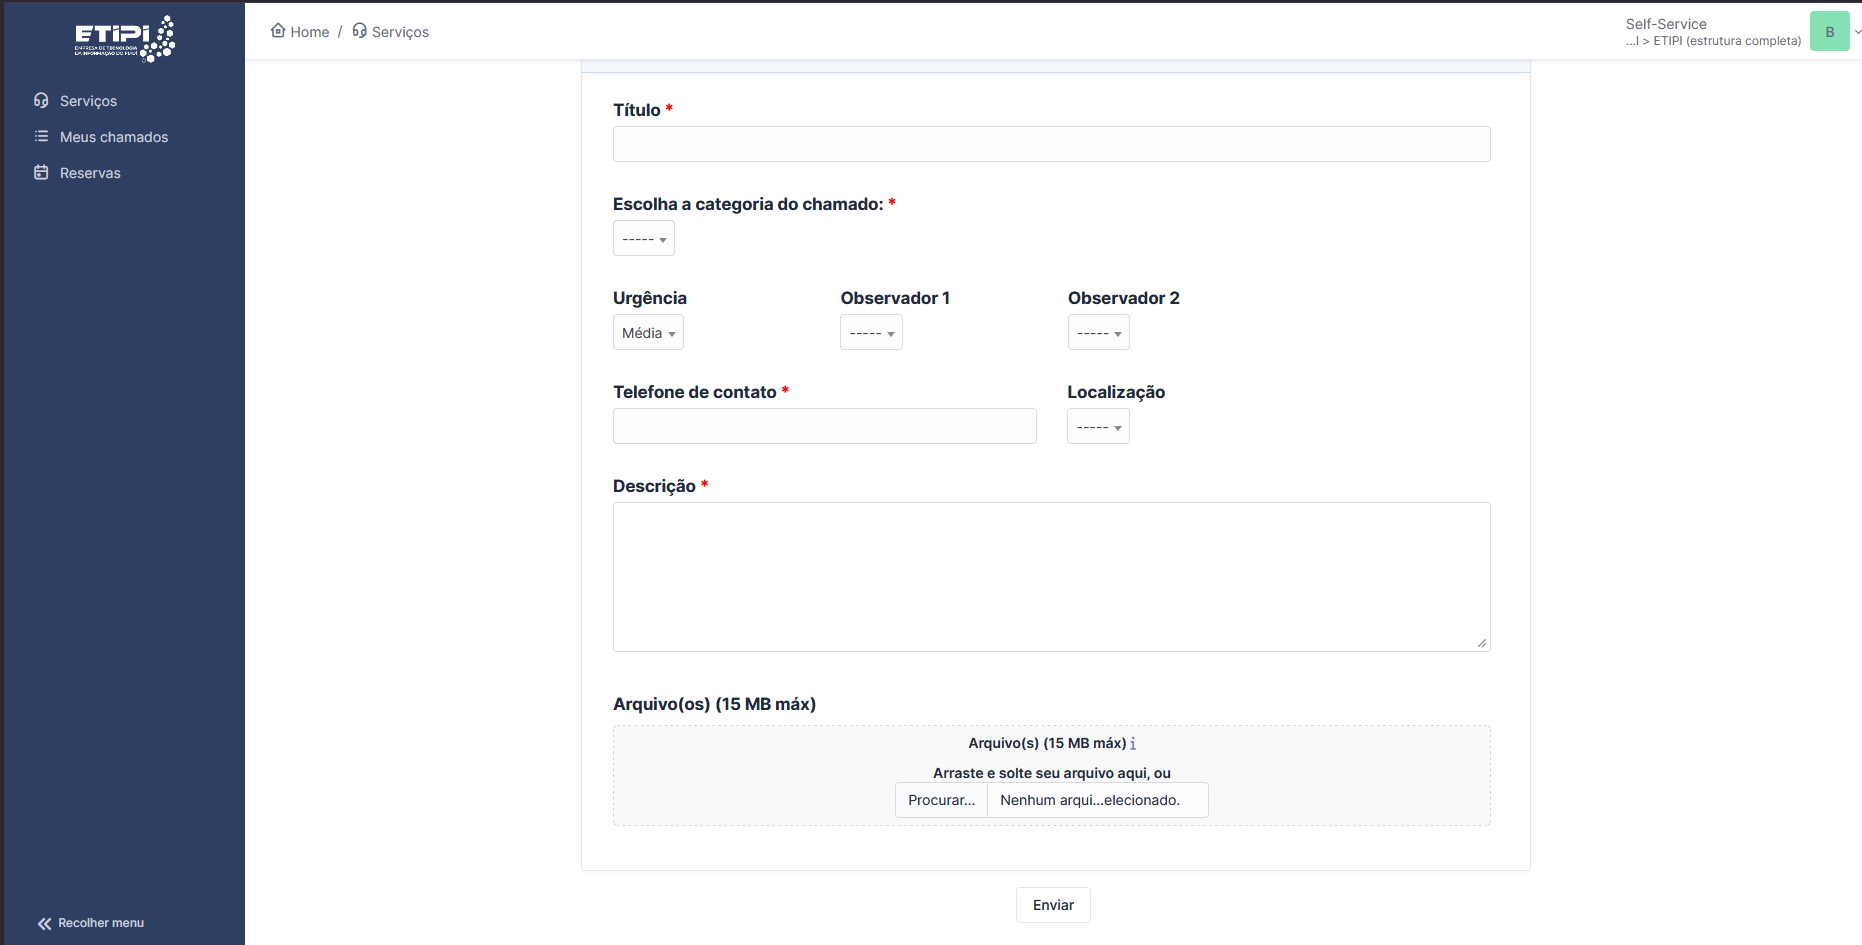Expand the Observador 2 dropdown
Viewport: 1862px width, 945px height.
[x=1098, y=333]
